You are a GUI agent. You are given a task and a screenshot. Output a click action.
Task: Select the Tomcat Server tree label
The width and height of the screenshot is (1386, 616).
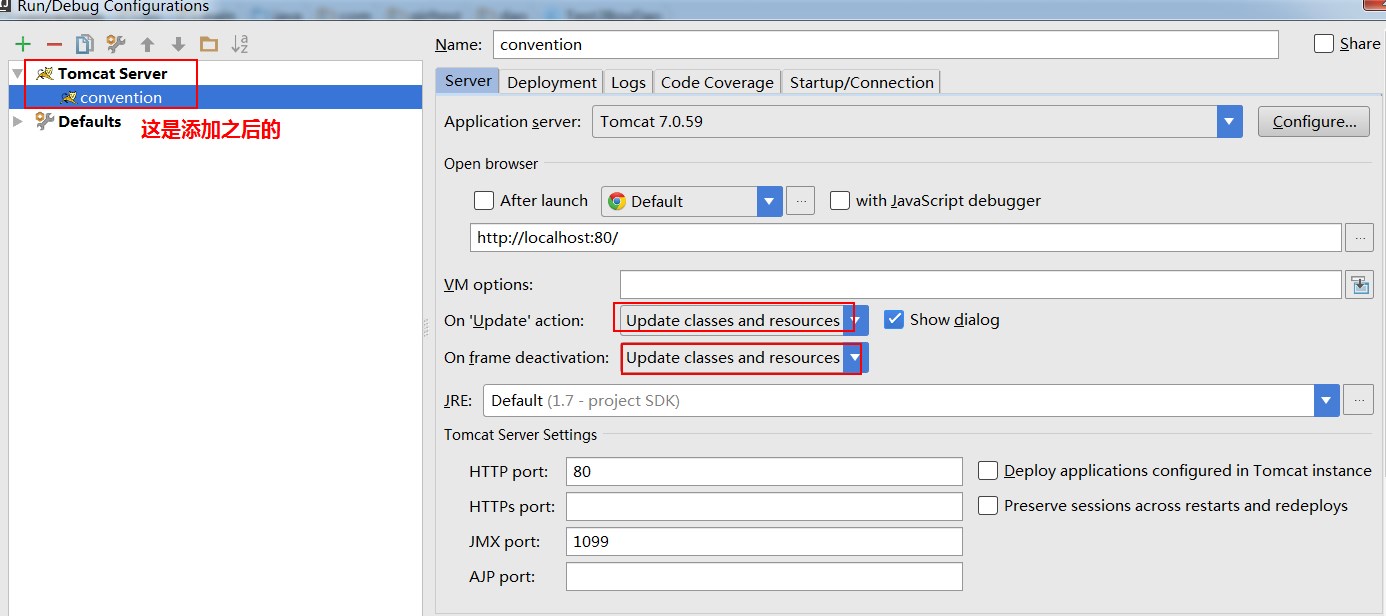coord(113,73)
